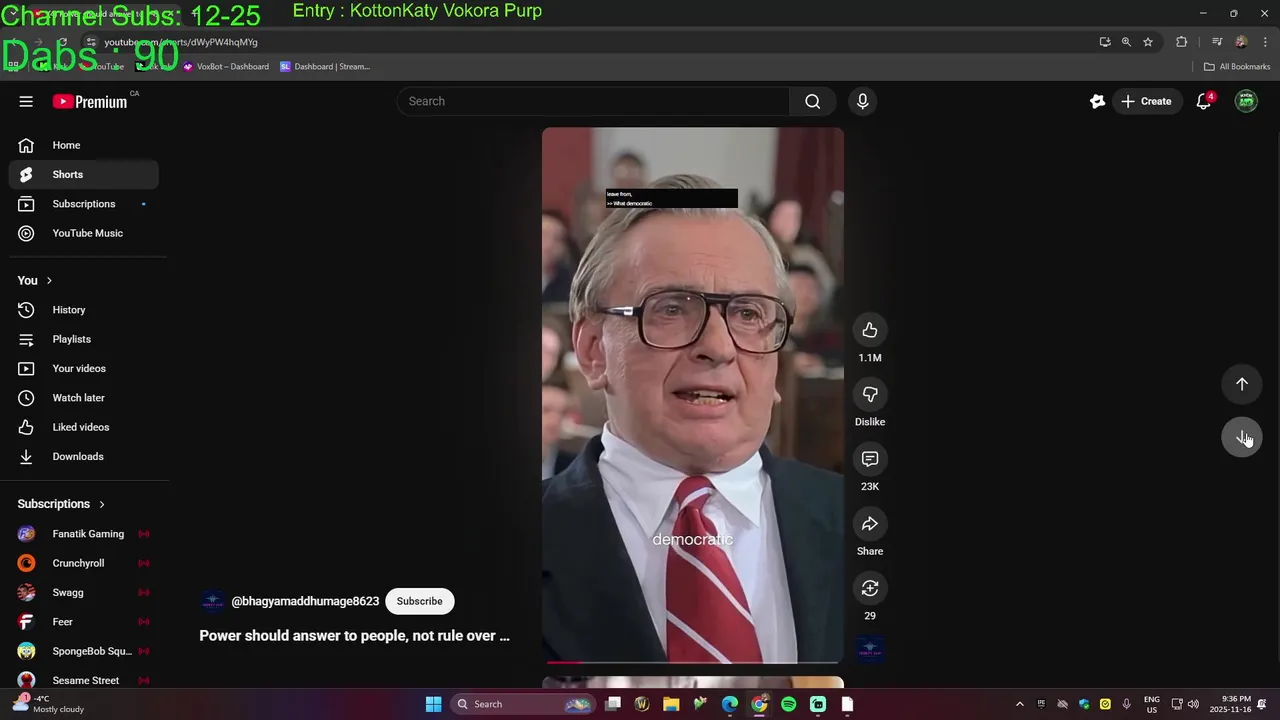This screenshot has height=720, width=1280.
Task: Open VoxBot – Dashboard bookmark
Action: [226, 67]
